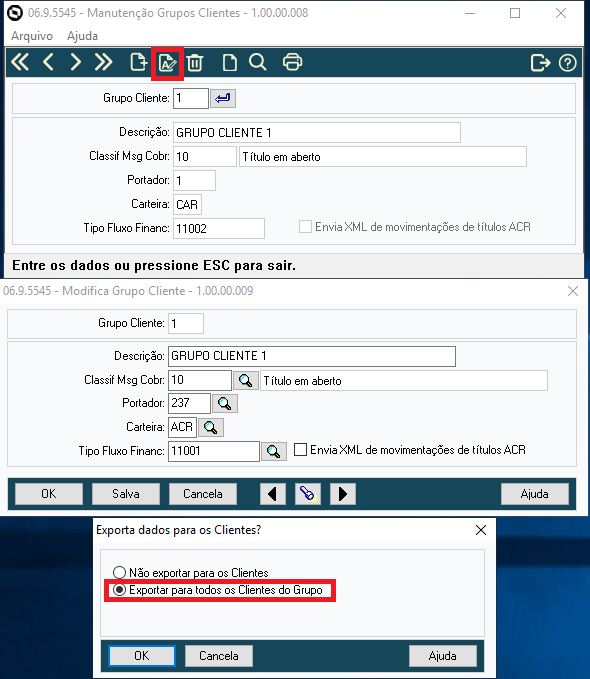
Task: Open help question mark icon
Action: pos(567,63)
